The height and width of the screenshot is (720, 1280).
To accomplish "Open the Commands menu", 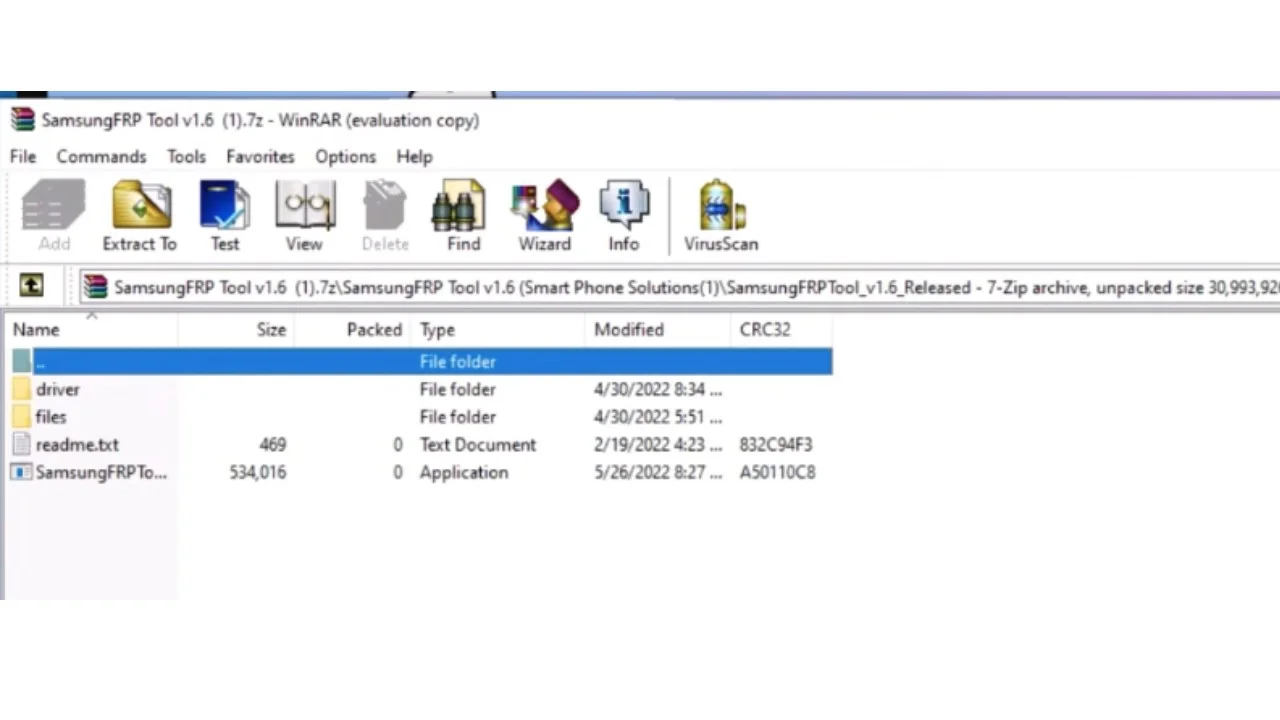I will pyautogui.click(x=101, y=157).
